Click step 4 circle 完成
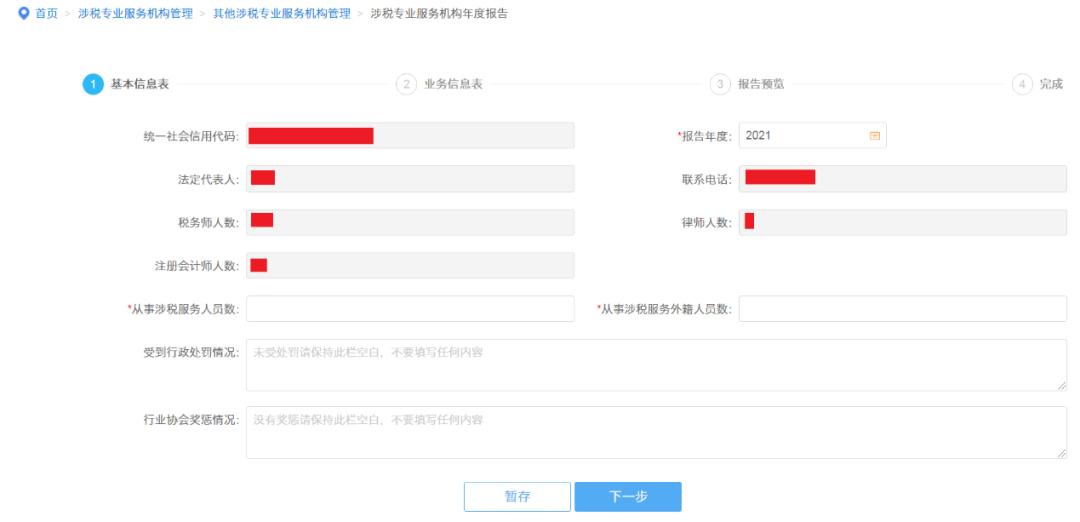Viewport: 1080px width, 522px height. point(1022,84)
